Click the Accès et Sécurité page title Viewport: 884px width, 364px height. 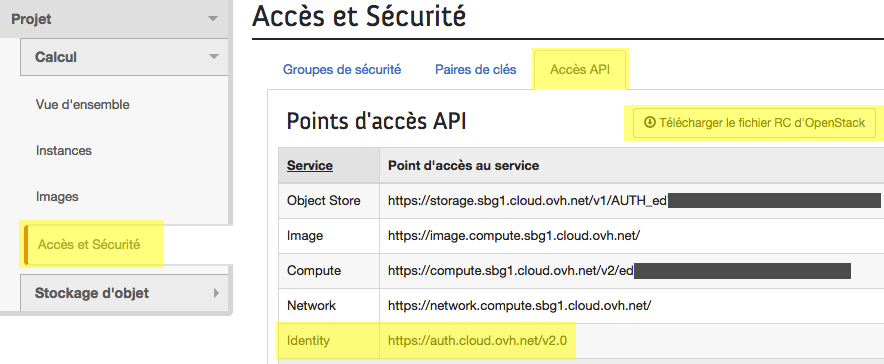point(359,16)
